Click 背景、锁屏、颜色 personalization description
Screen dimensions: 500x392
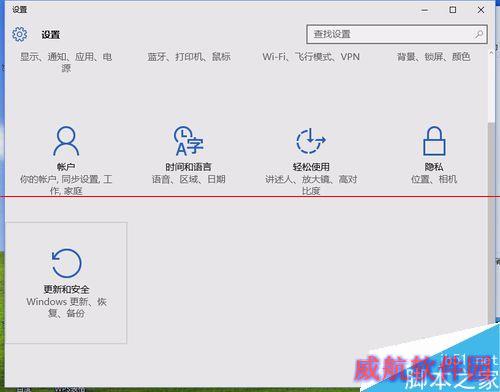tap(434, 57)
